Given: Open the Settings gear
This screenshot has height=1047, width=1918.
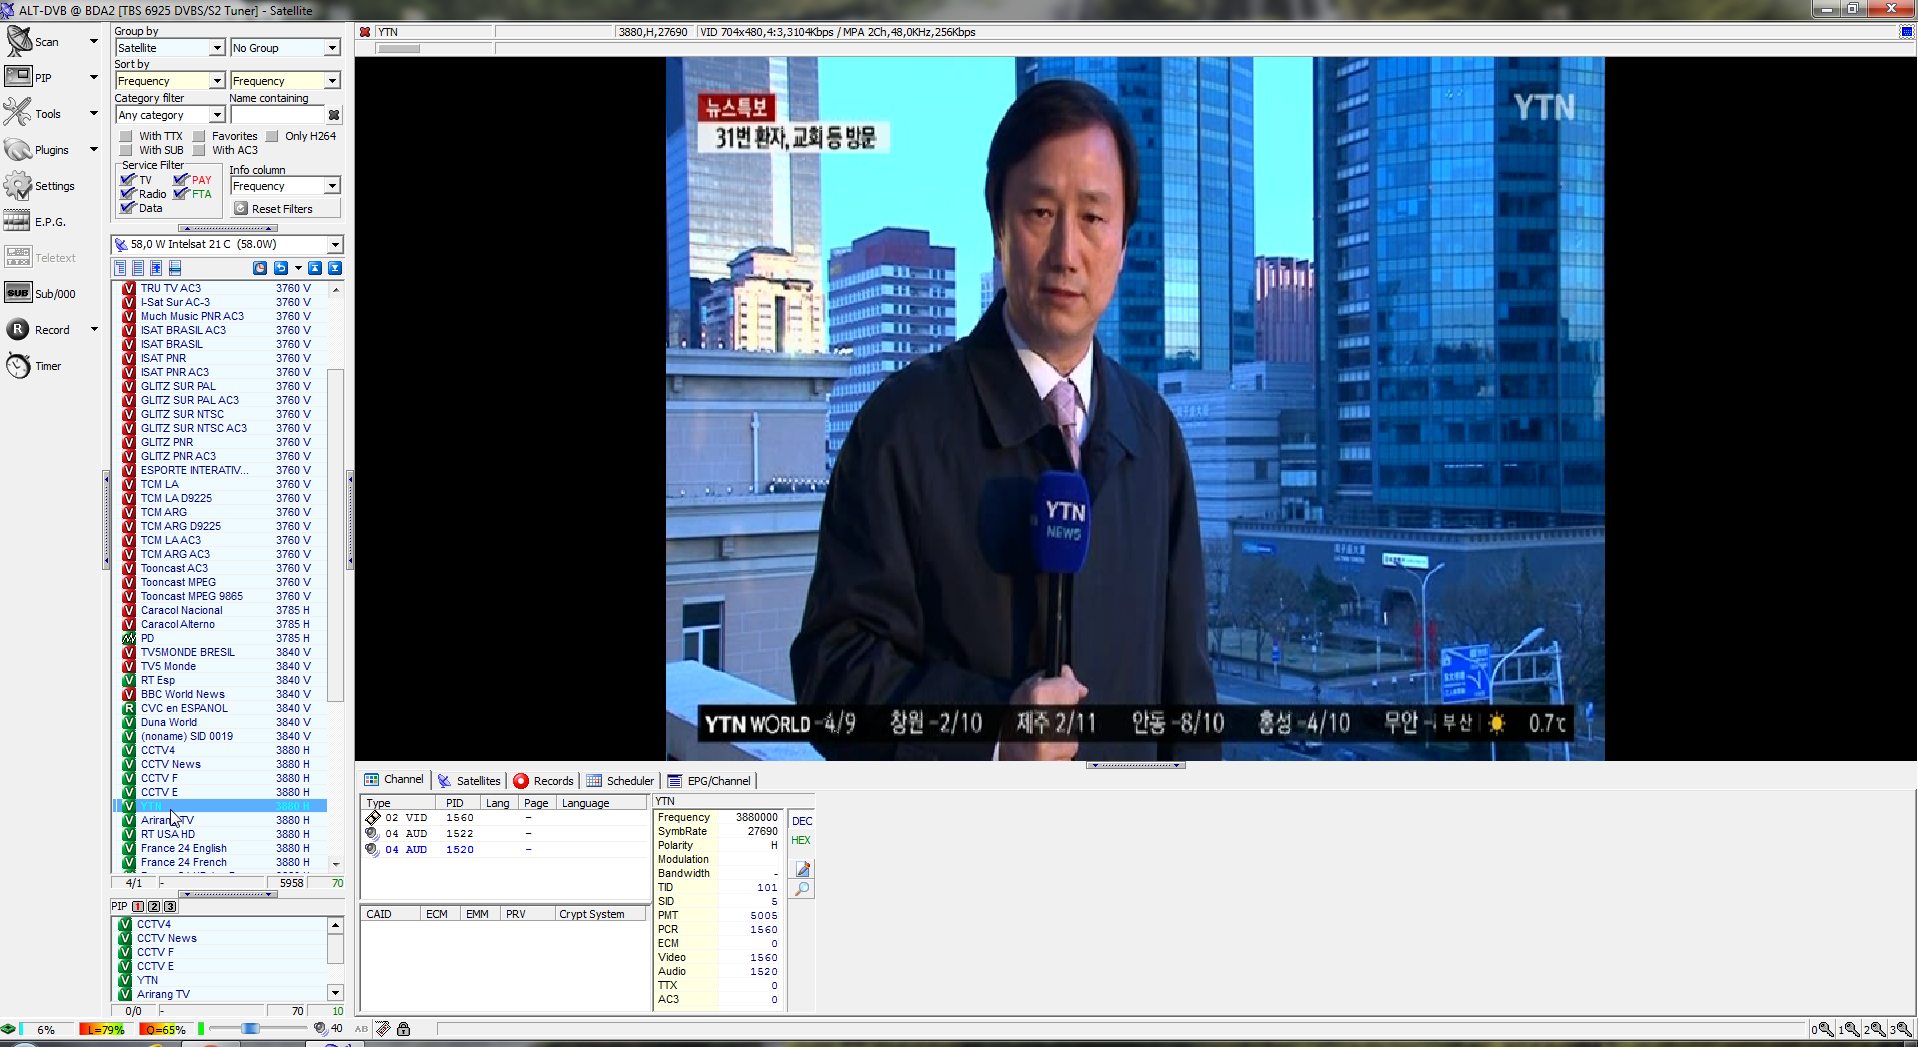Looking at the screenshot, I should [x=39, y=186].
